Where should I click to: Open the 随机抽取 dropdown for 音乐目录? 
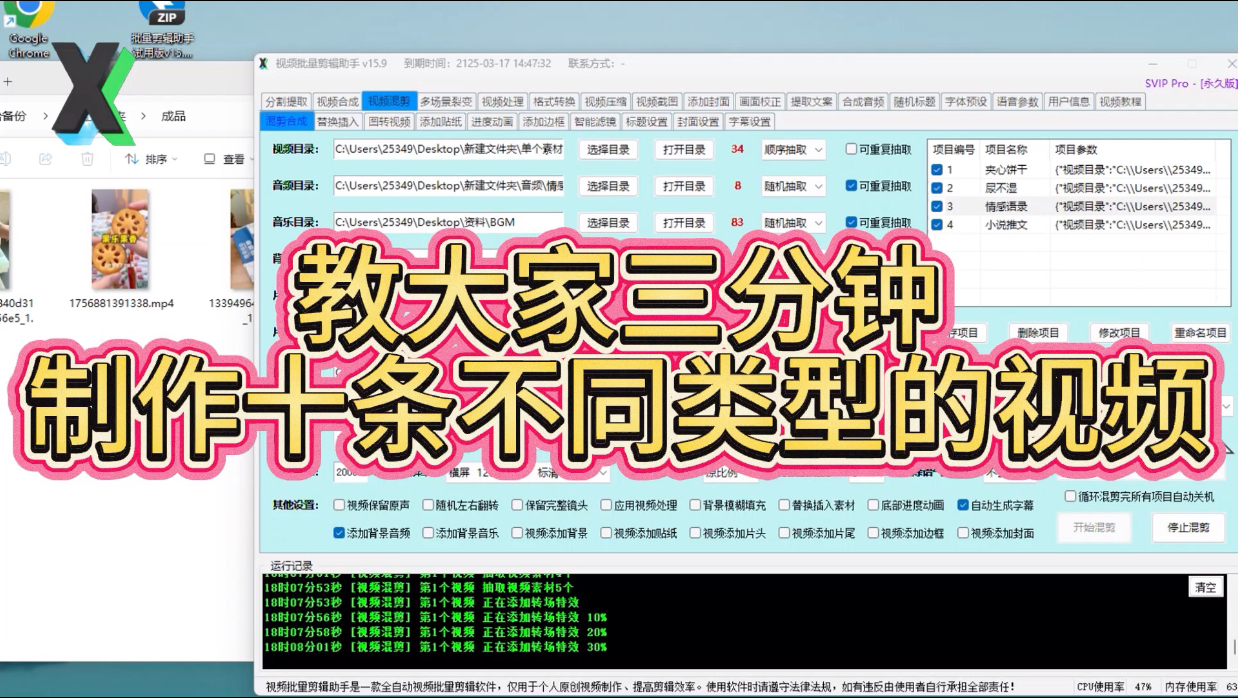tap(792, 222)
